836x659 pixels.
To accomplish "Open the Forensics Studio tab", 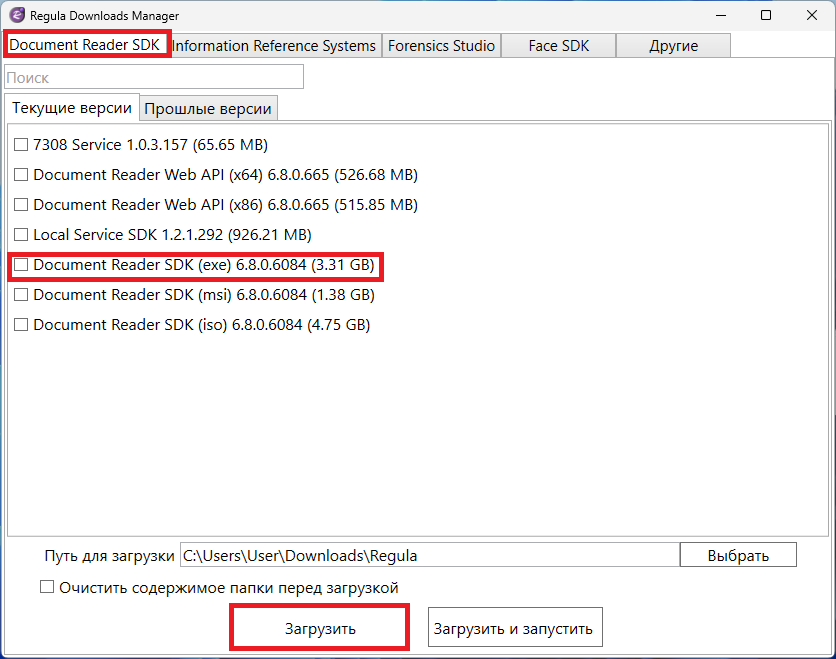I will [441, 46].
